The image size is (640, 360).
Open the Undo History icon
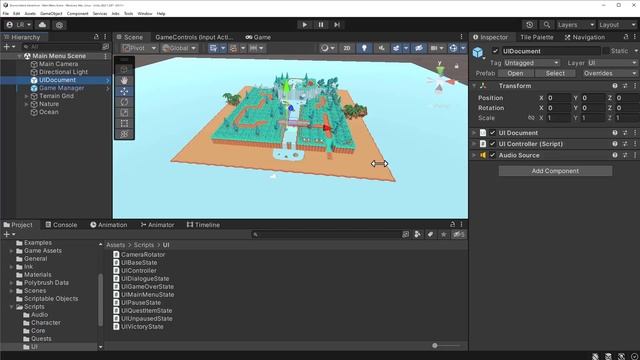point(529,25)
